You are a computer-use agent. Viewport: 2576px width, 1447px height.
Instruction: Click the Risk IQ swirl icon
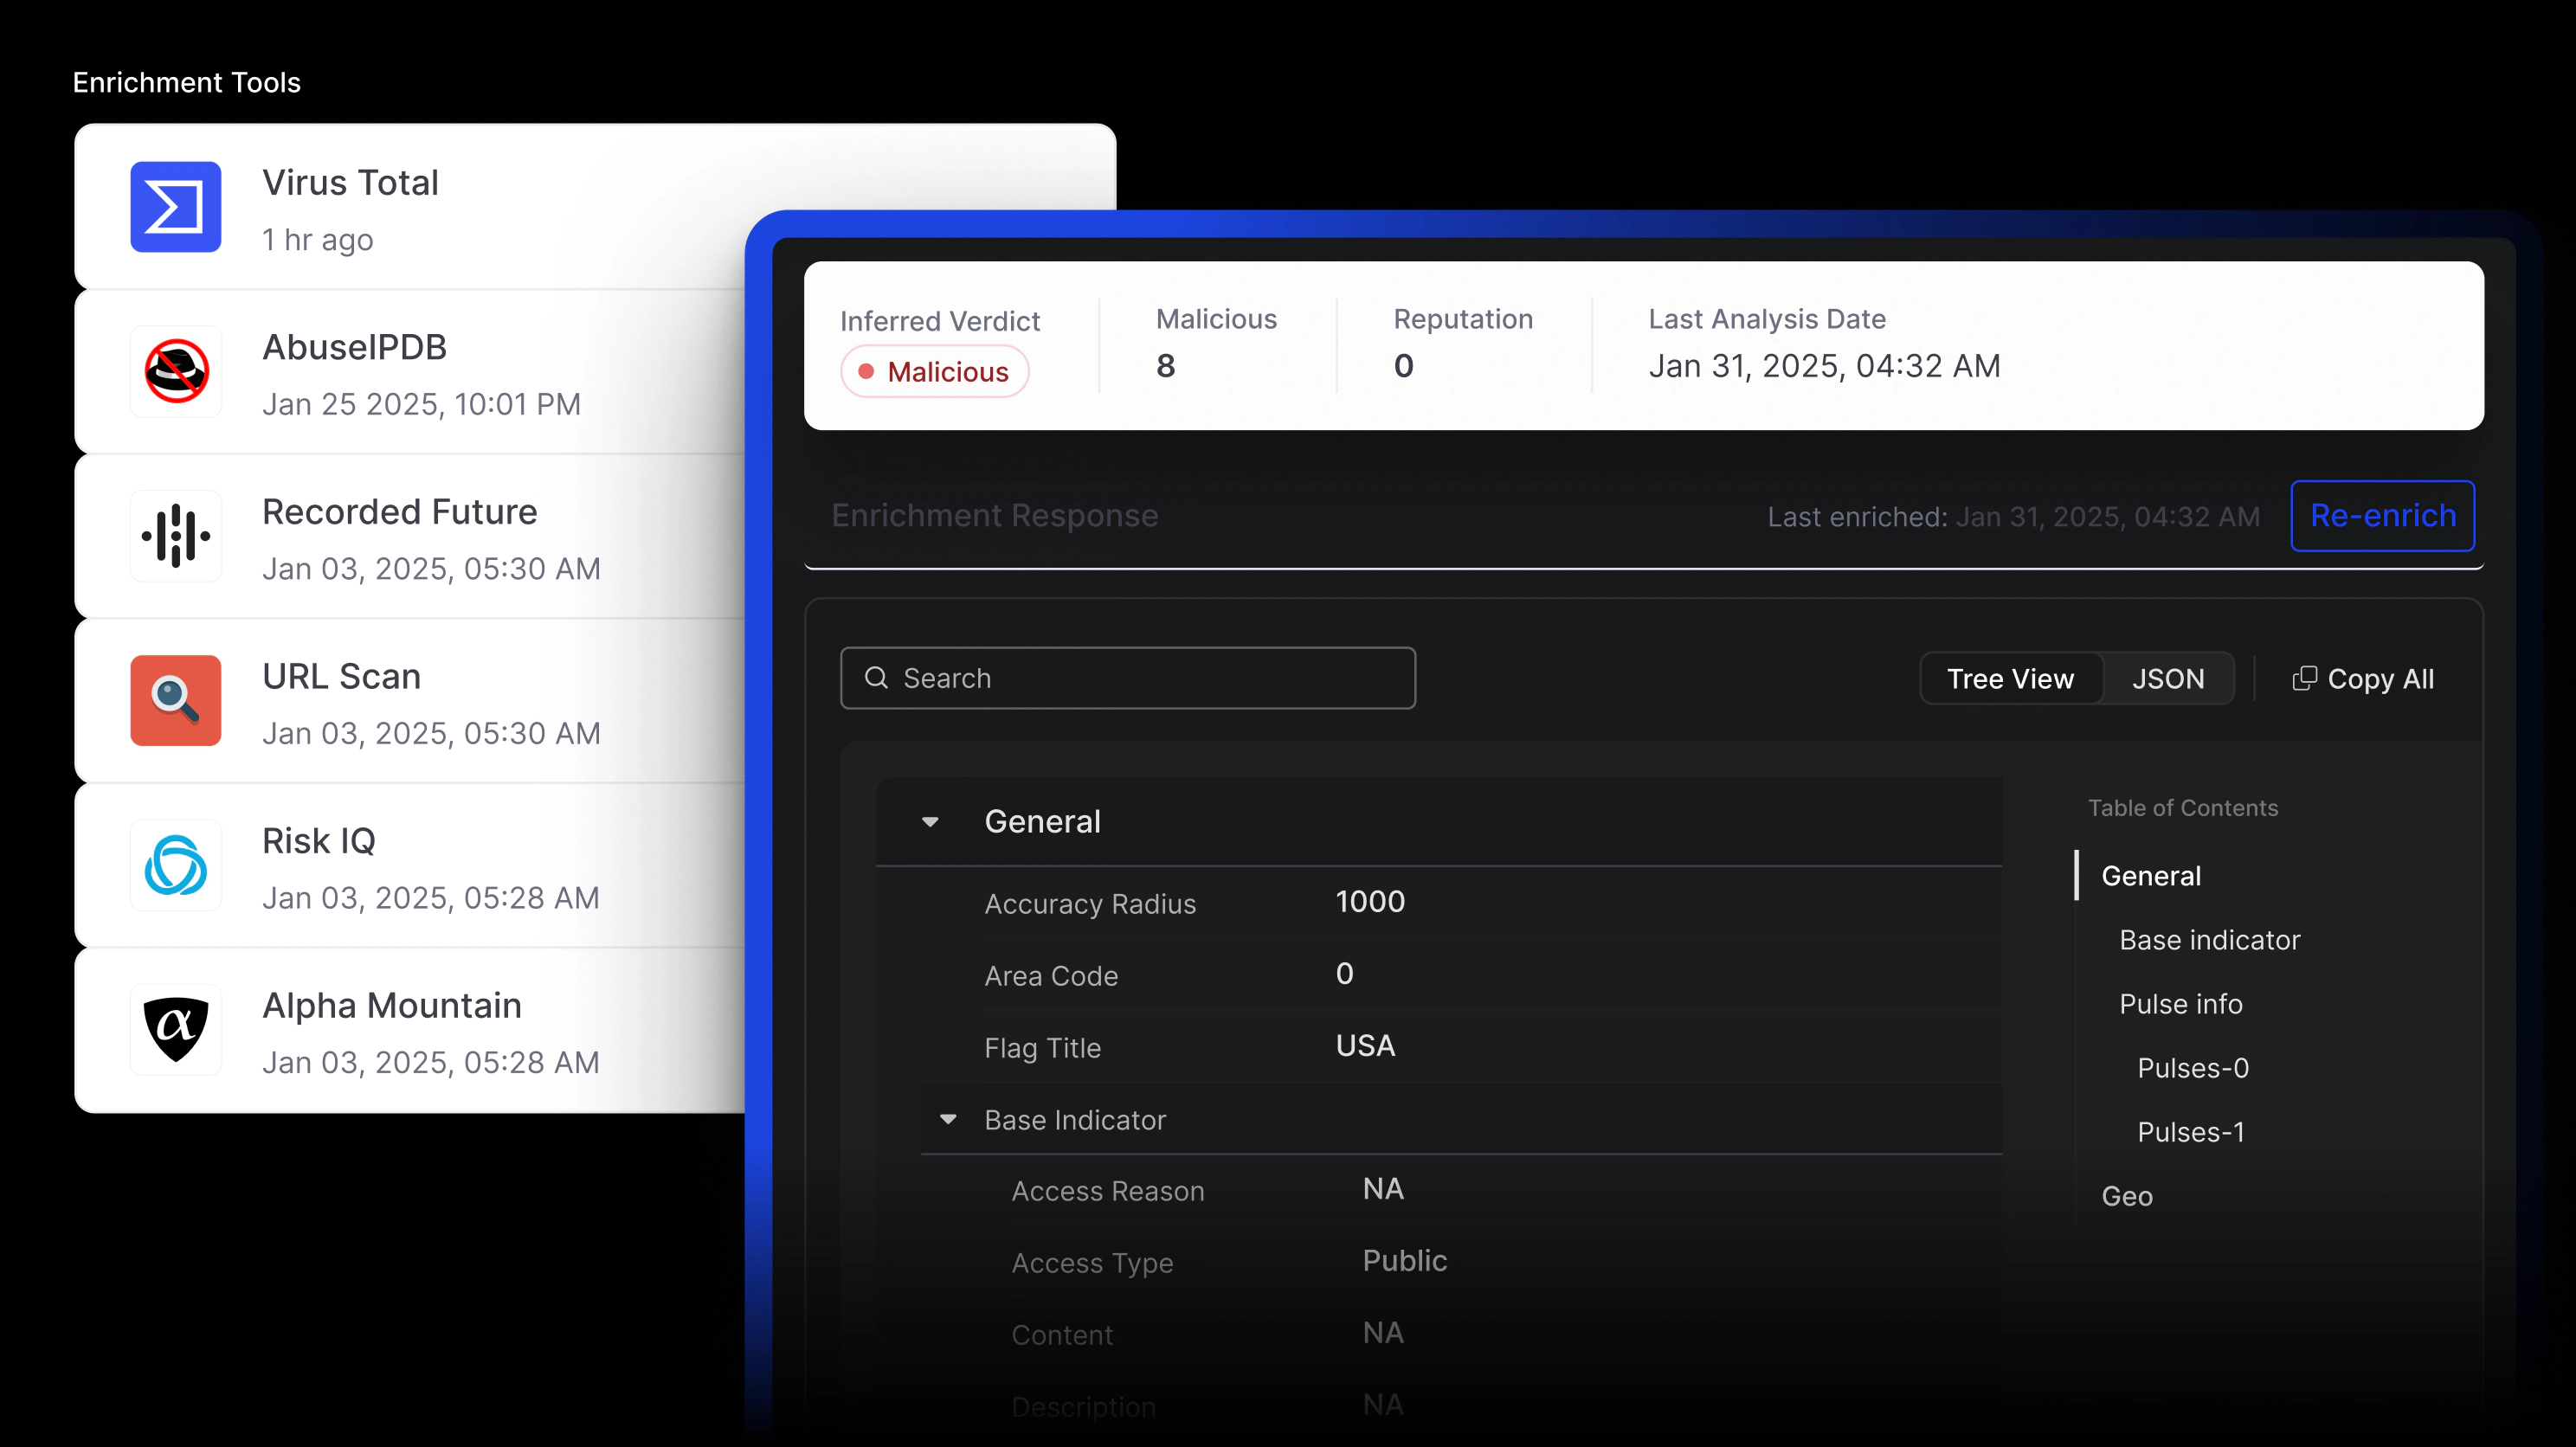(x=175, y=865)
